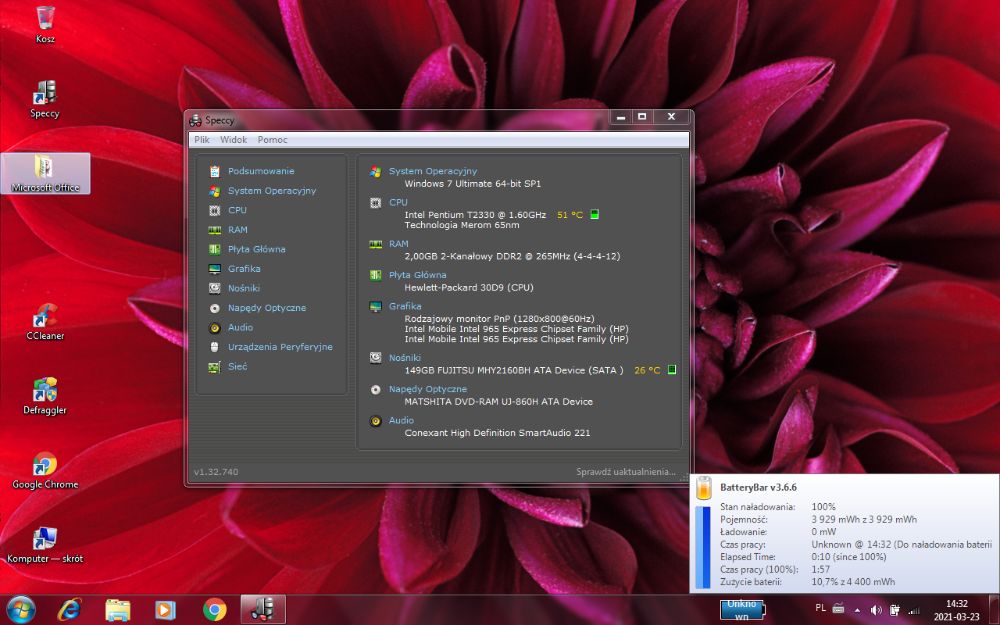Image resolution: width=1000 pixels, height=625 pixels.
Task: Click the Intel Pentium T2330 @ 1.60GHz text
Action: [475, 215]
